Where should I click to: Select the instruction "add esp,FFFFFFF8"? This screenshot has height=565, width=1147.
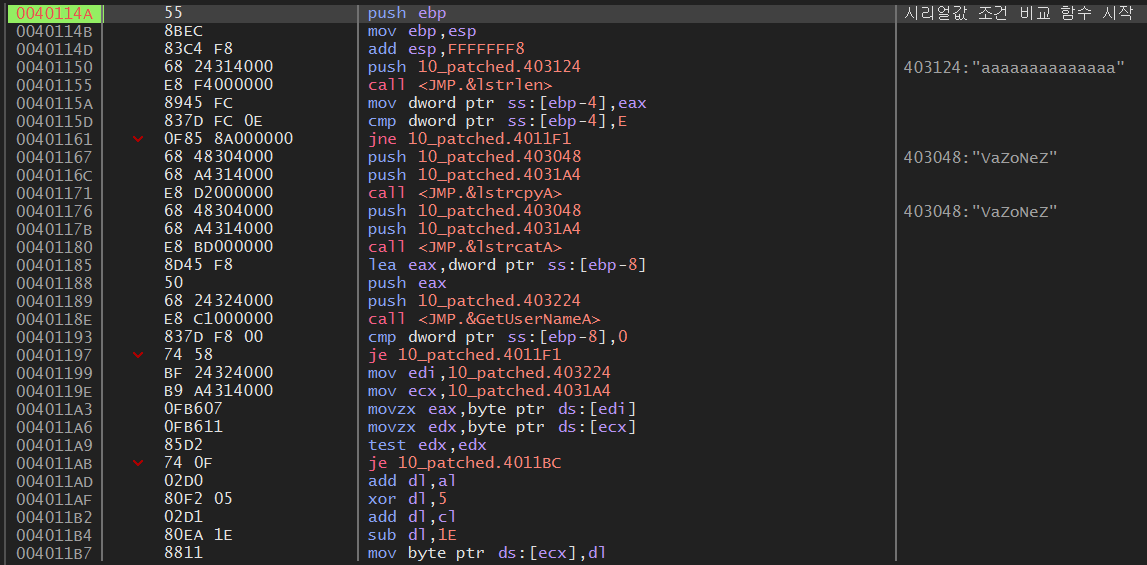pos(446,49)
